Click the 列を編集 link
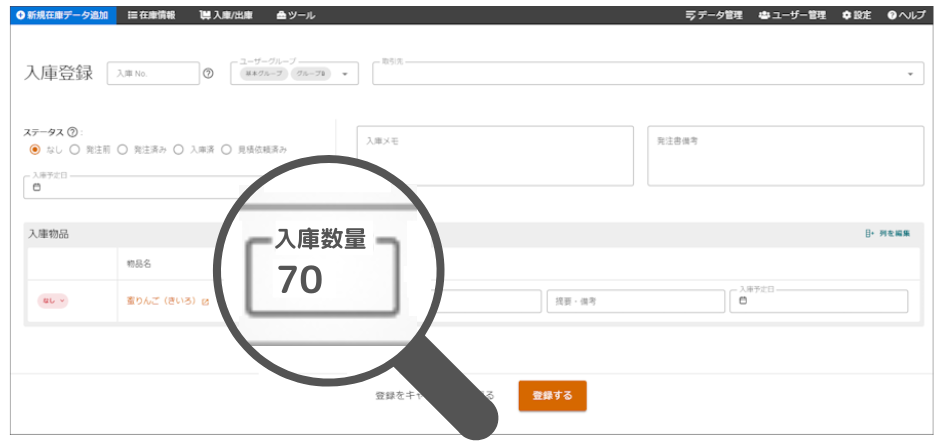The width and height of the screenshot is (942, 441). click(x=888, y=234)
